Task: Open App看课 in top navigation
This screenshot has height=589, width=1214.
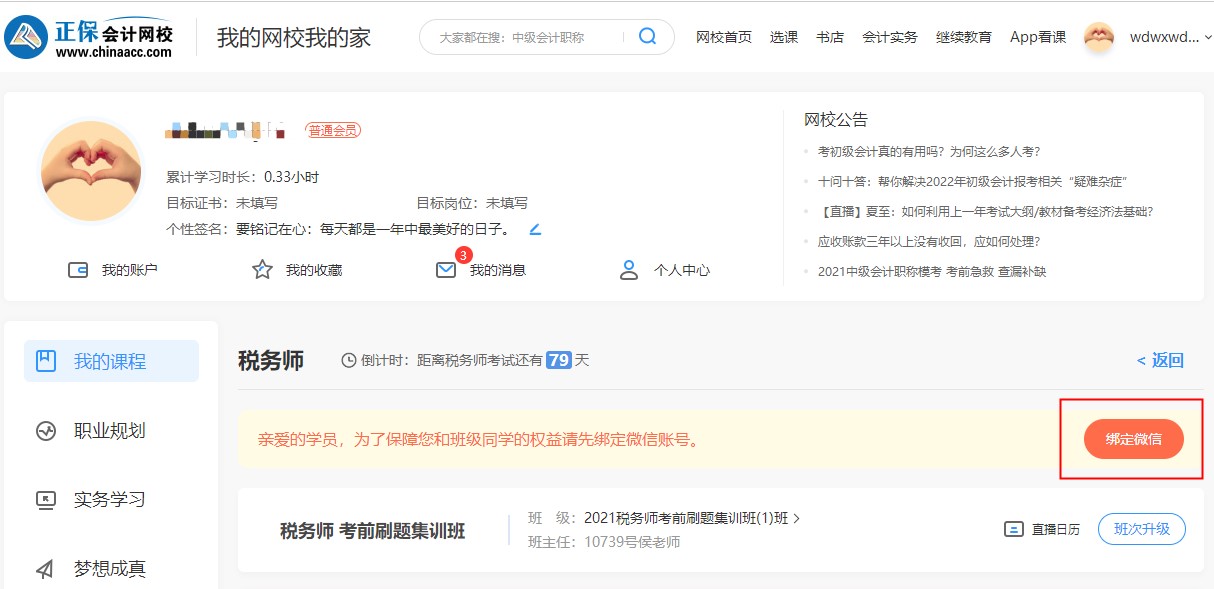Action: click(1038, 37)
